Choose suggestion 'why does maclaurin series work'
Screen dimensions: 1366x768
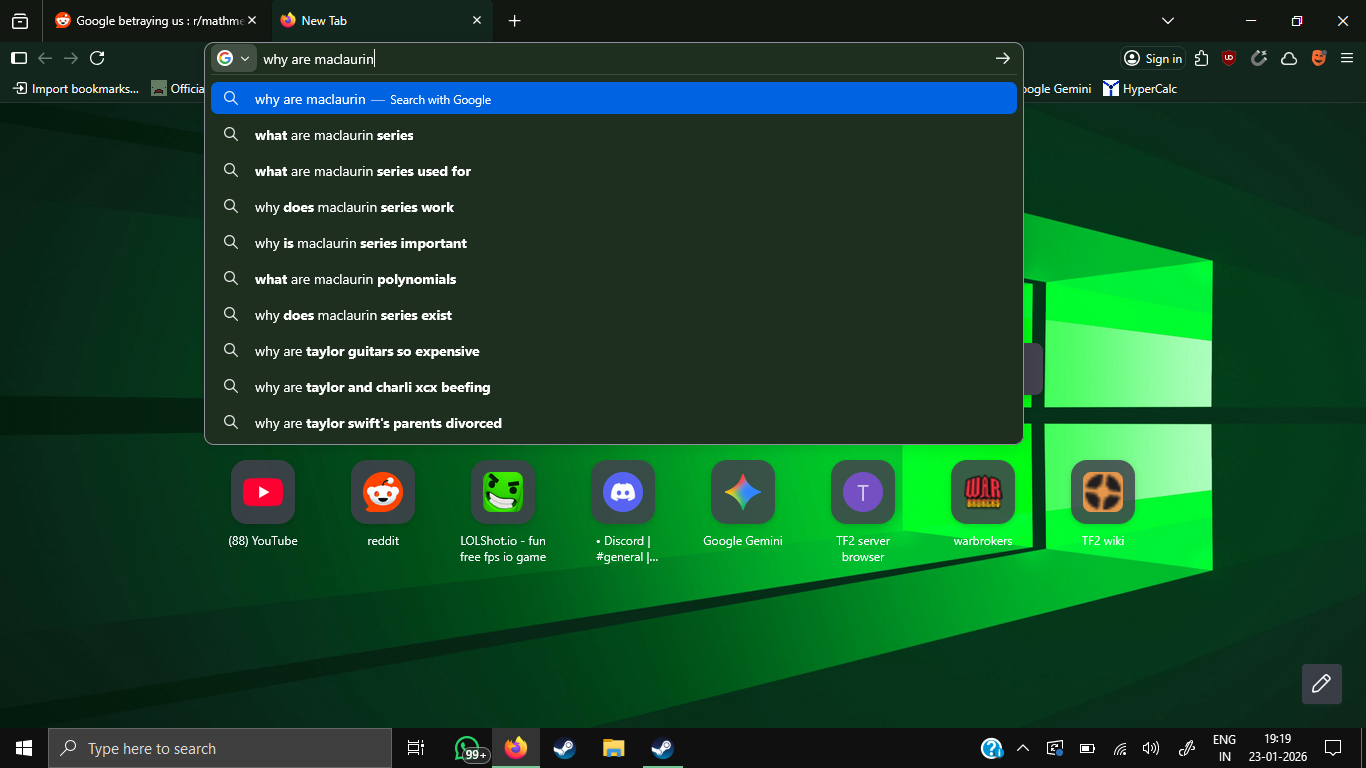click(x=614, y=207)
